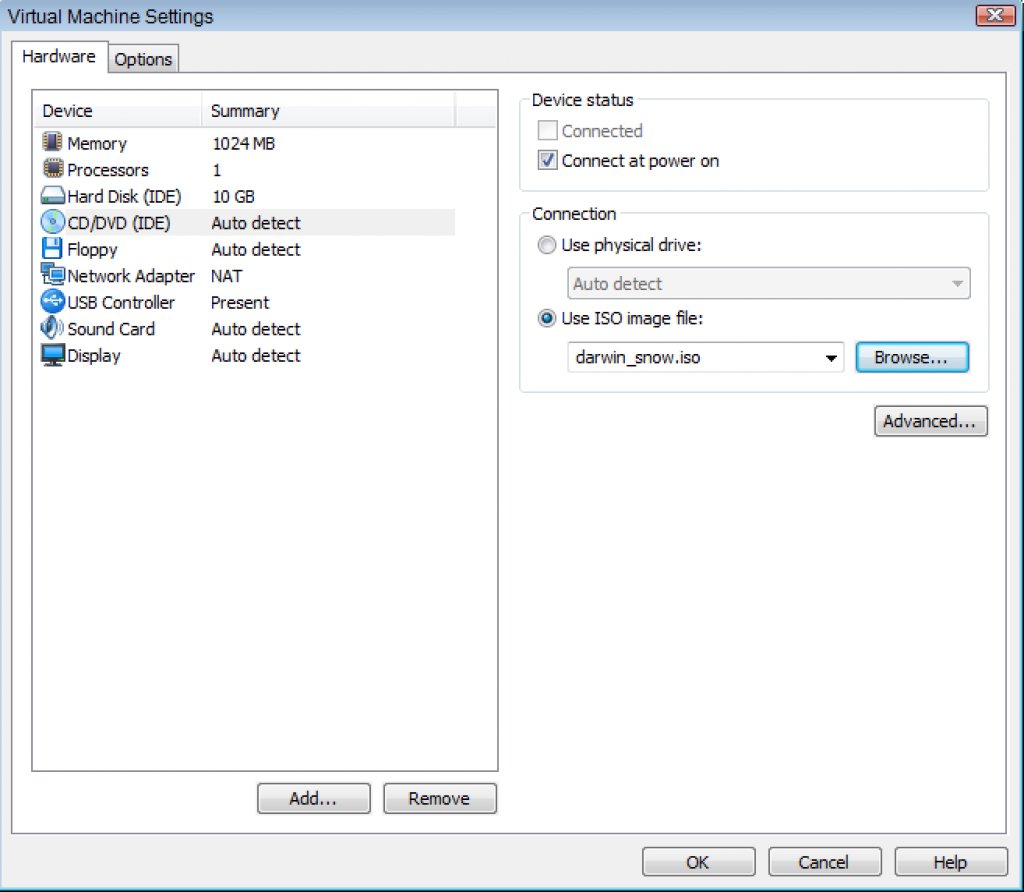Viewport: 1024px width, 892px height.
Task: Select the USB Controller icon
Action: coord(53,302)
